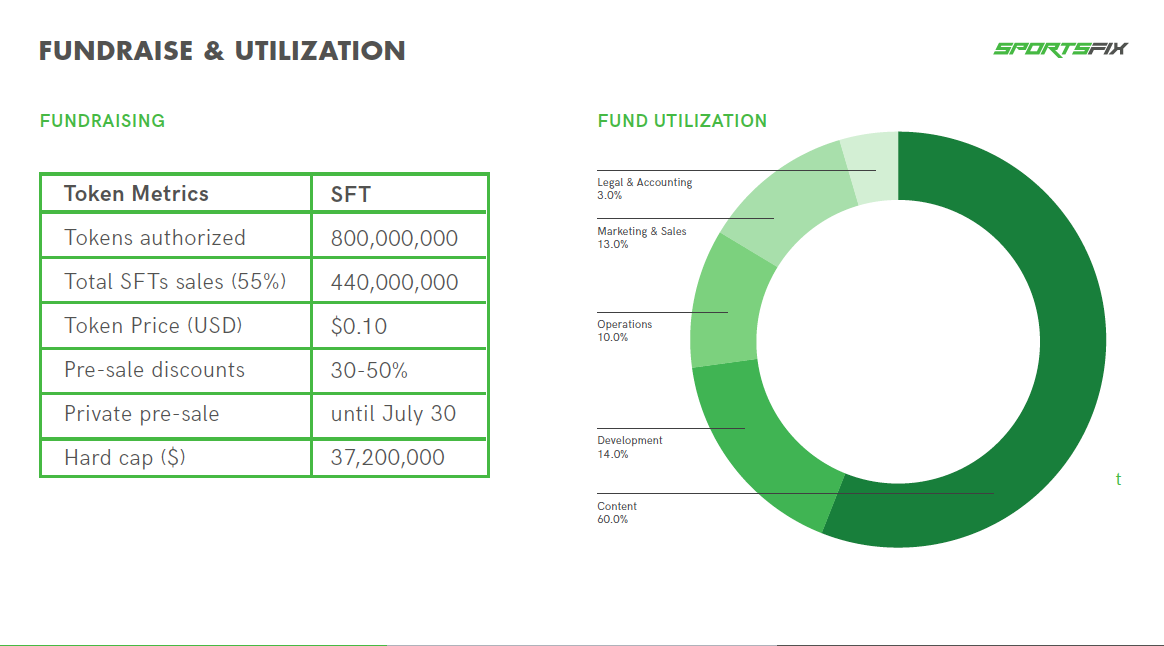
Task: Click the Fundraise & Utilization title
Action: tap(222, 50)
